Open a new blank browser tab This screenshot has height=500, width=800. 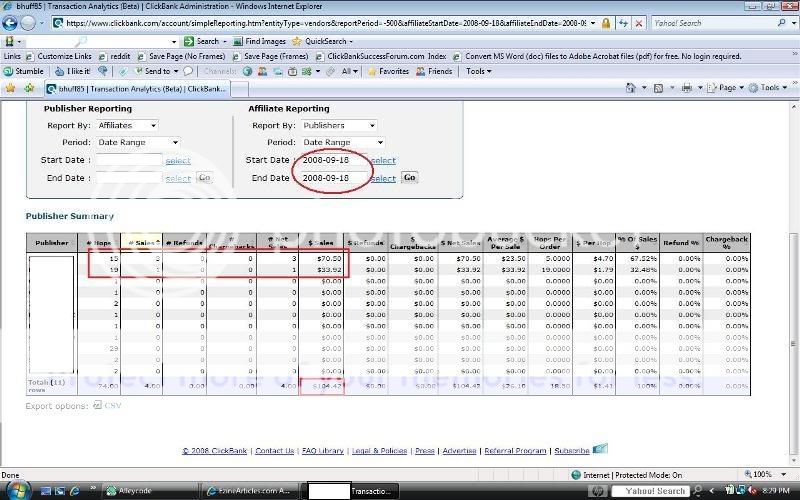(240, 89)
